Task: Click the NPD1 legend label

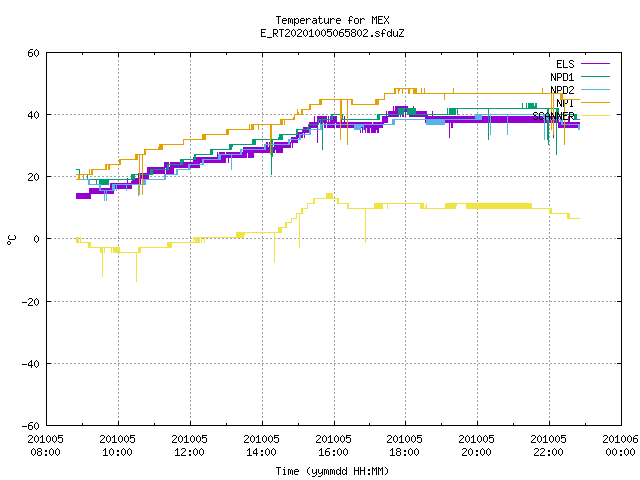Action: coord(562,77)
